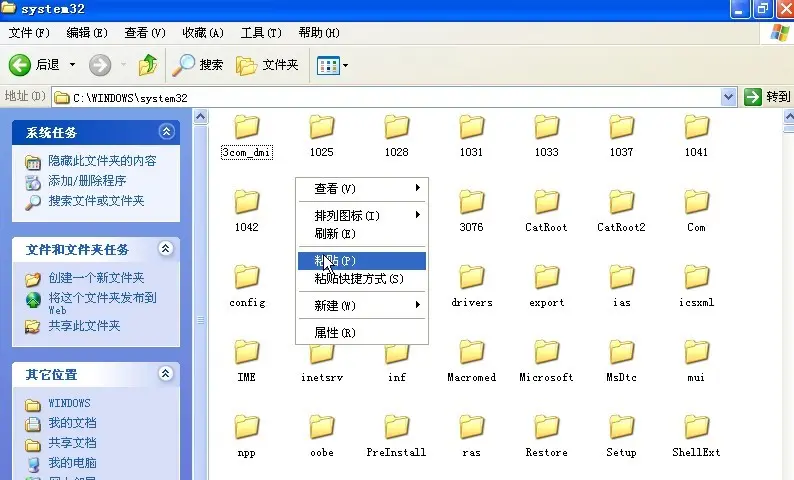Click 搜索文件或文件夹 link
This screenshot has height=480, width=794.
(x=96, y=201)
